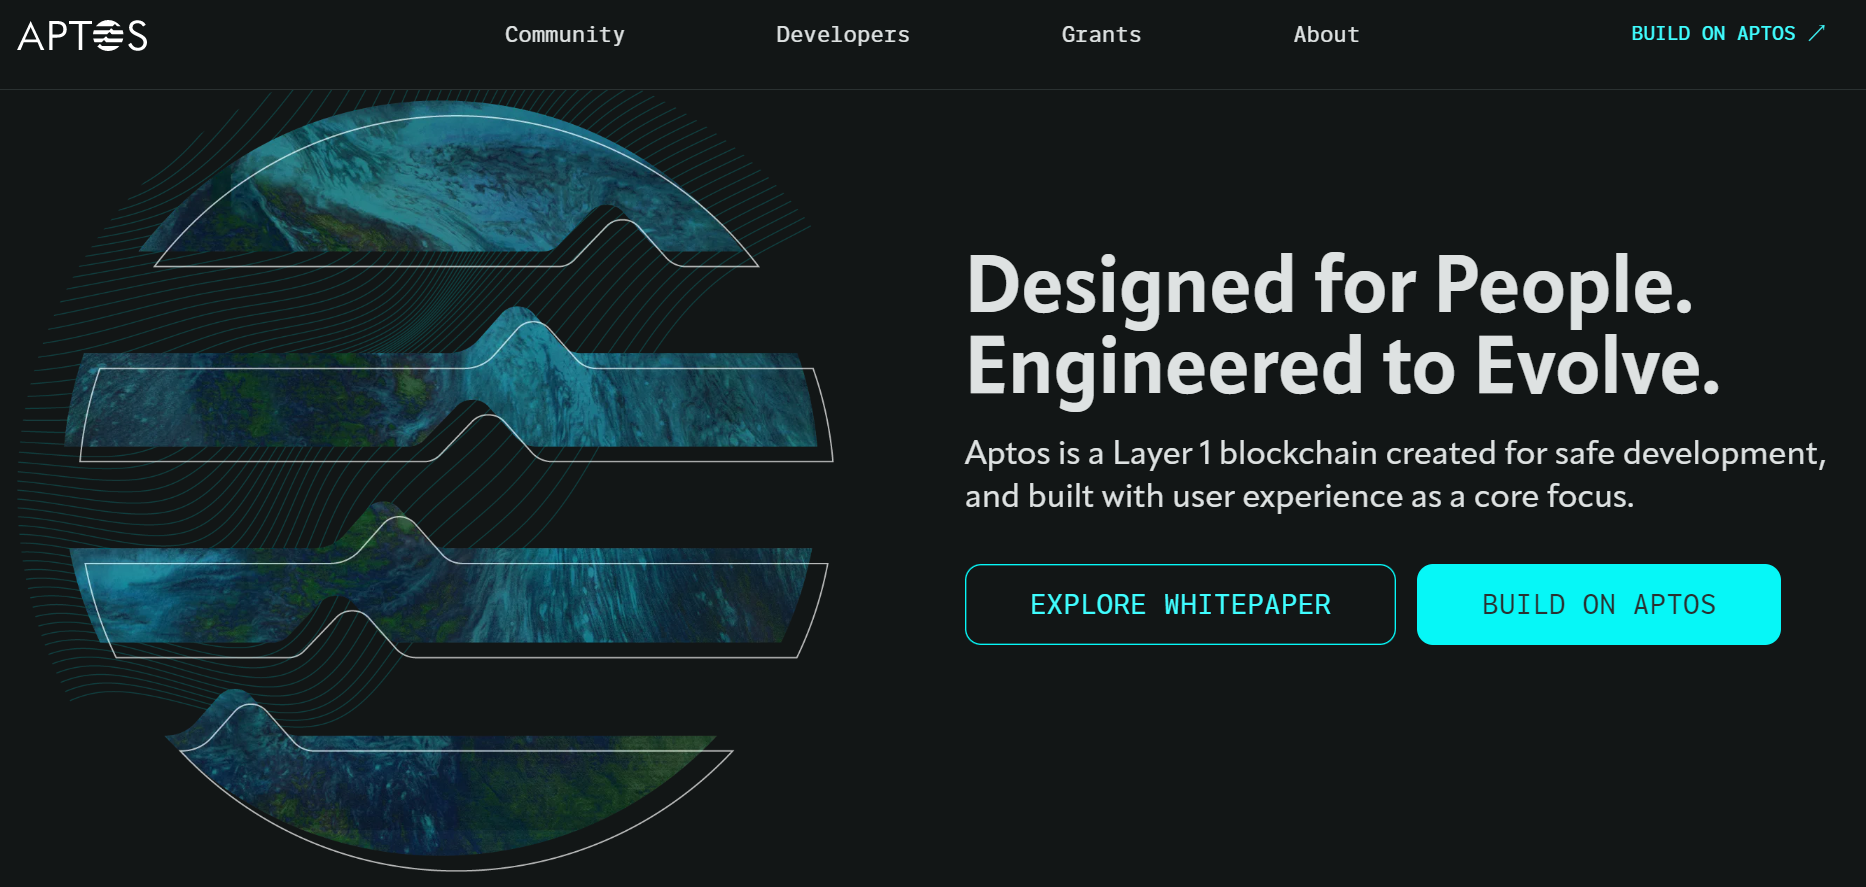
Task: Click the "core focus" line of the description
Action: tap(1298, 496)
